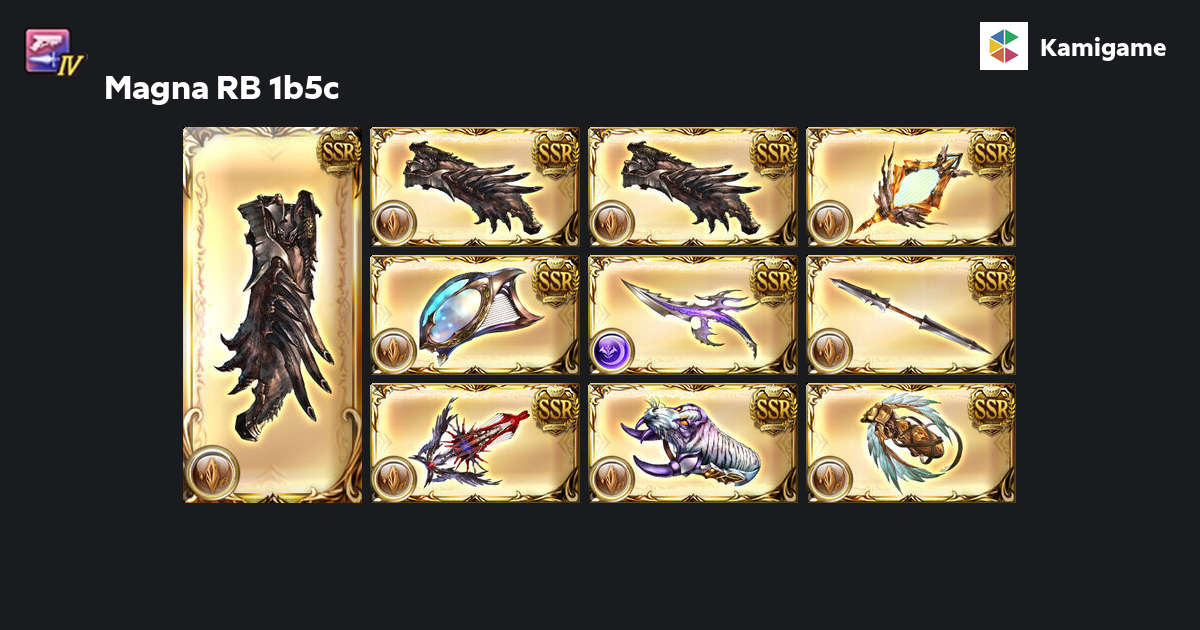Pick the long spear weapon card

[x=911, y=315]
